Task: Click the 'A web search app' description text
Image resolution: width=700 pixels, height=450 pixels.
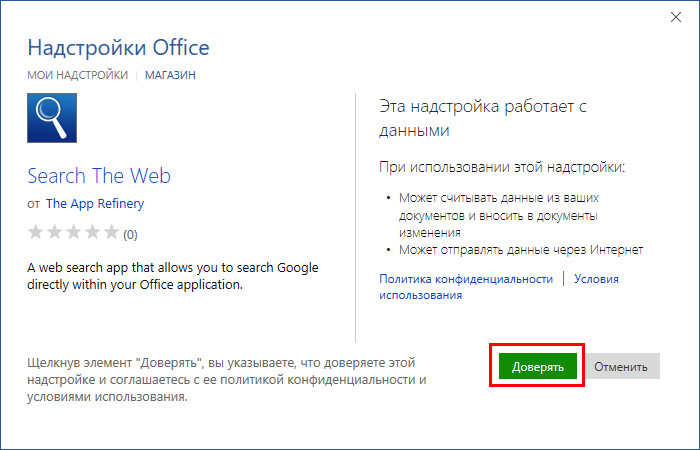Action: coord(173,276)
